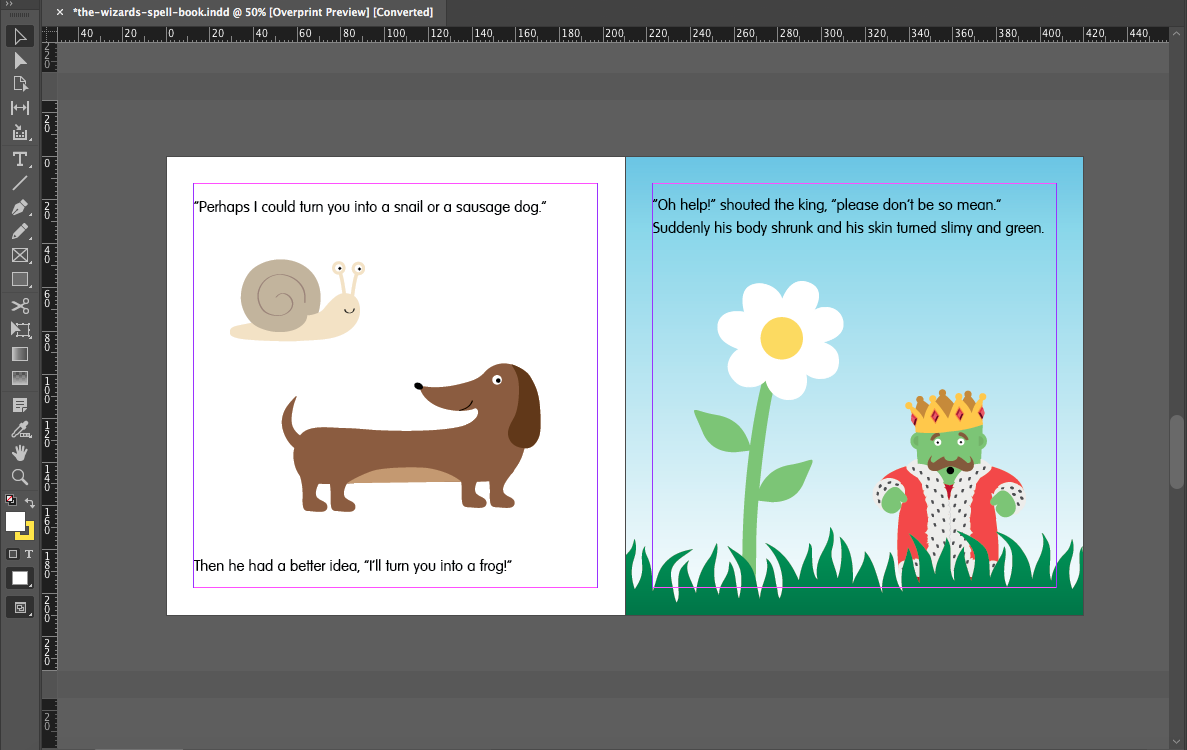Screen dimensions: 1187x750
Task: Reset to default fill and stroke
Action: [x=11, y=500]
